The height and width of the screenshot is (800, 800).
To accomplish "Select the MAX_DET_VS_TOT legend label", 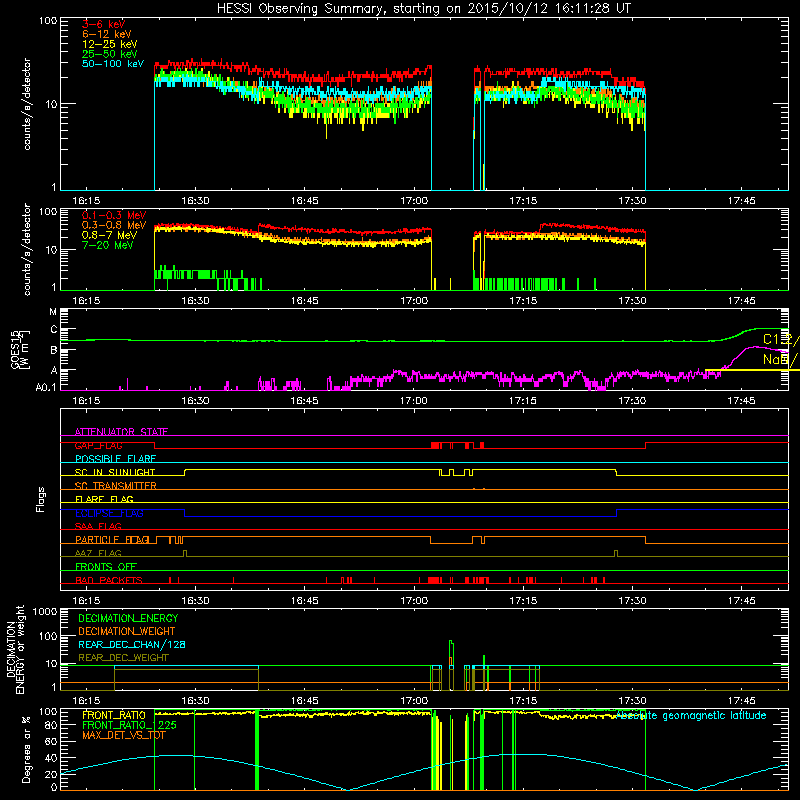I will pyautogui.click(x=123, y=735).
